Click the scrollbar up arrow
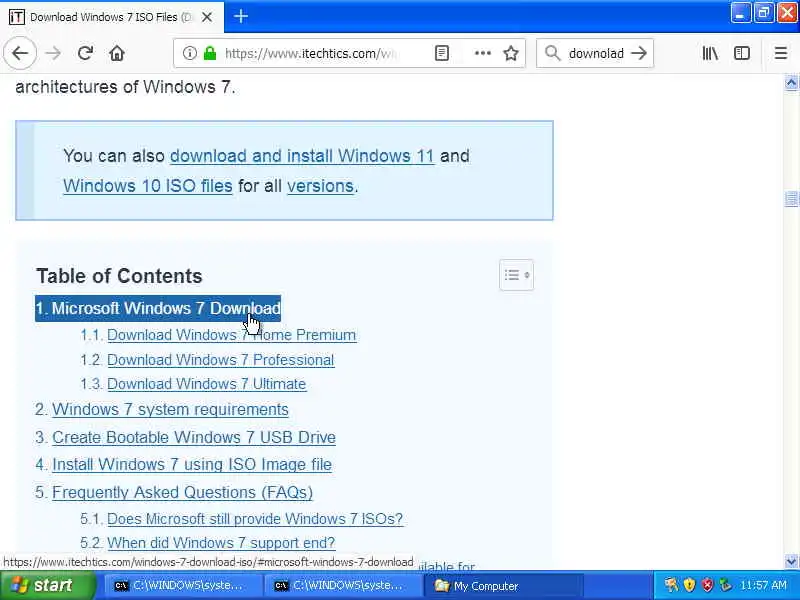The width and height of the screenshot is (800, 600). (x=791, y=83)
